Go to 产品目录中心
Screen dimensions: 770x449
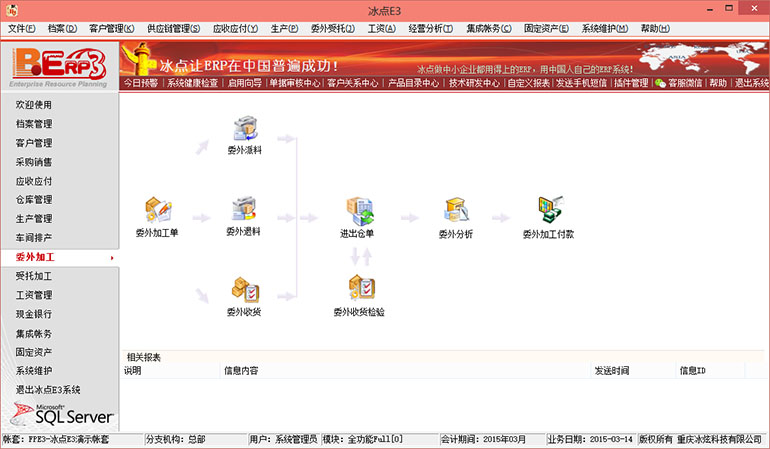tap(413, 83)
